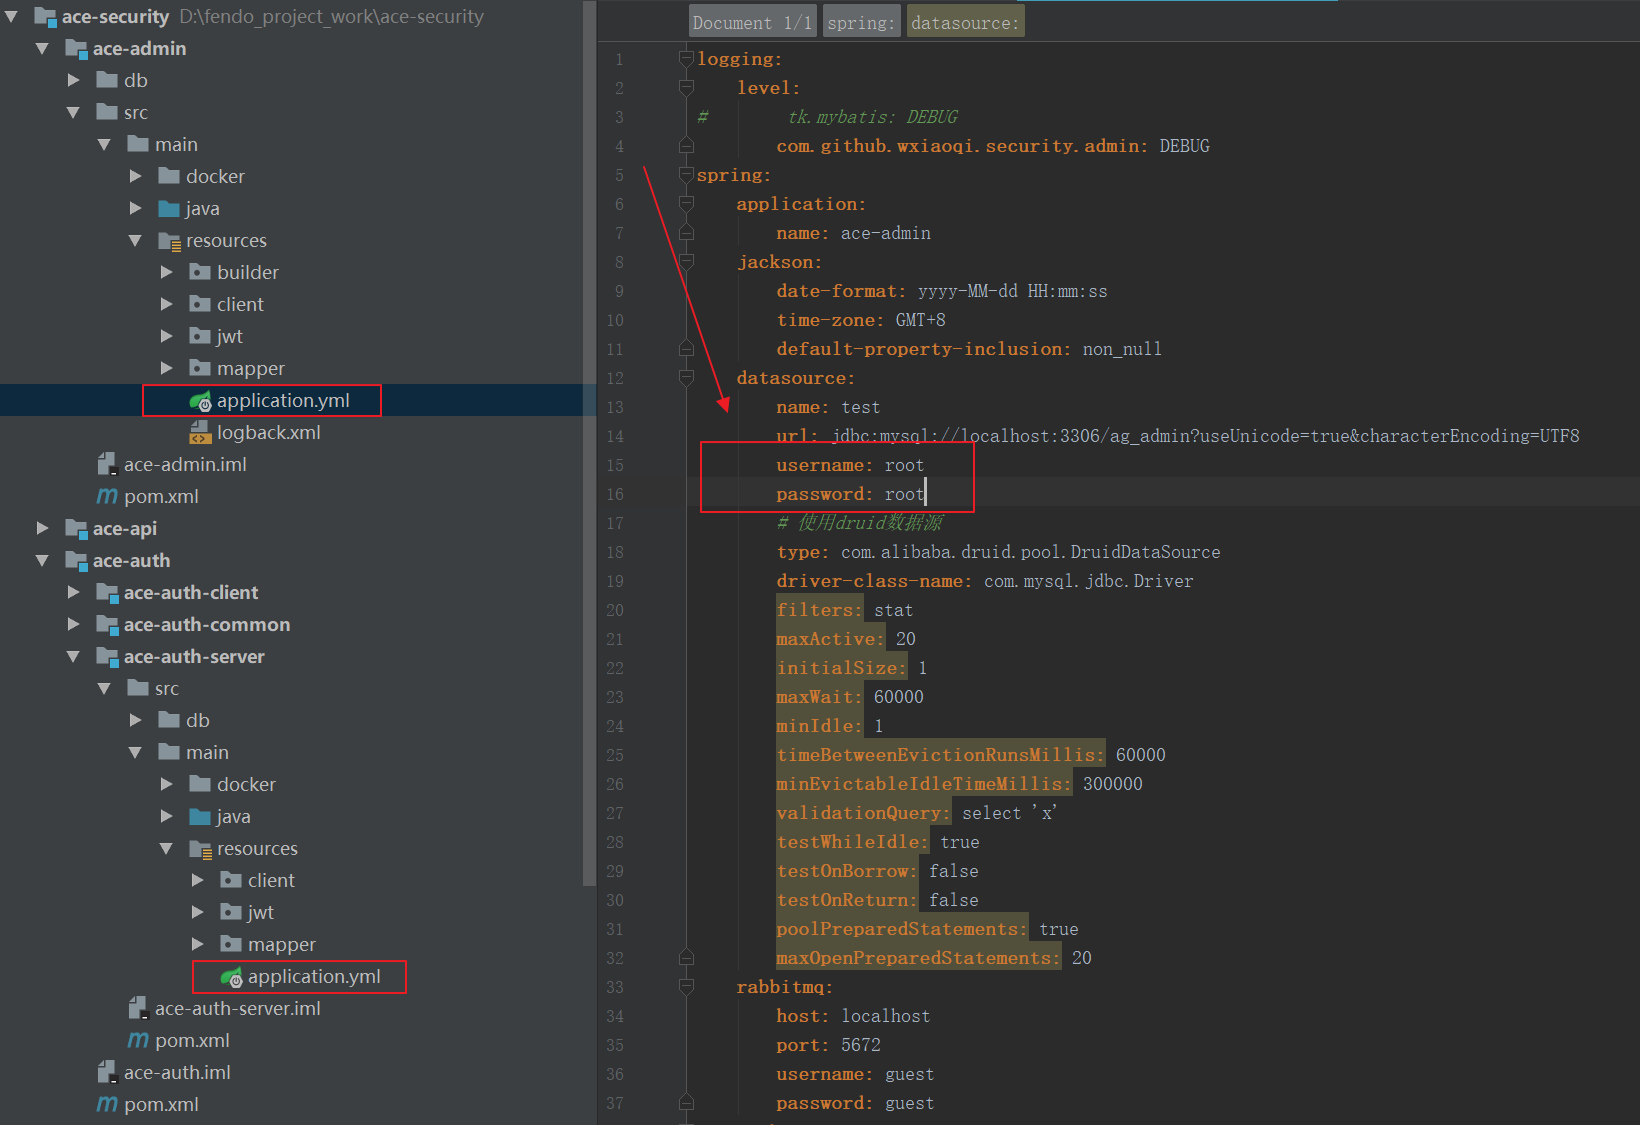Click the project tree vertical scrollbar

[x=589, y=445]
